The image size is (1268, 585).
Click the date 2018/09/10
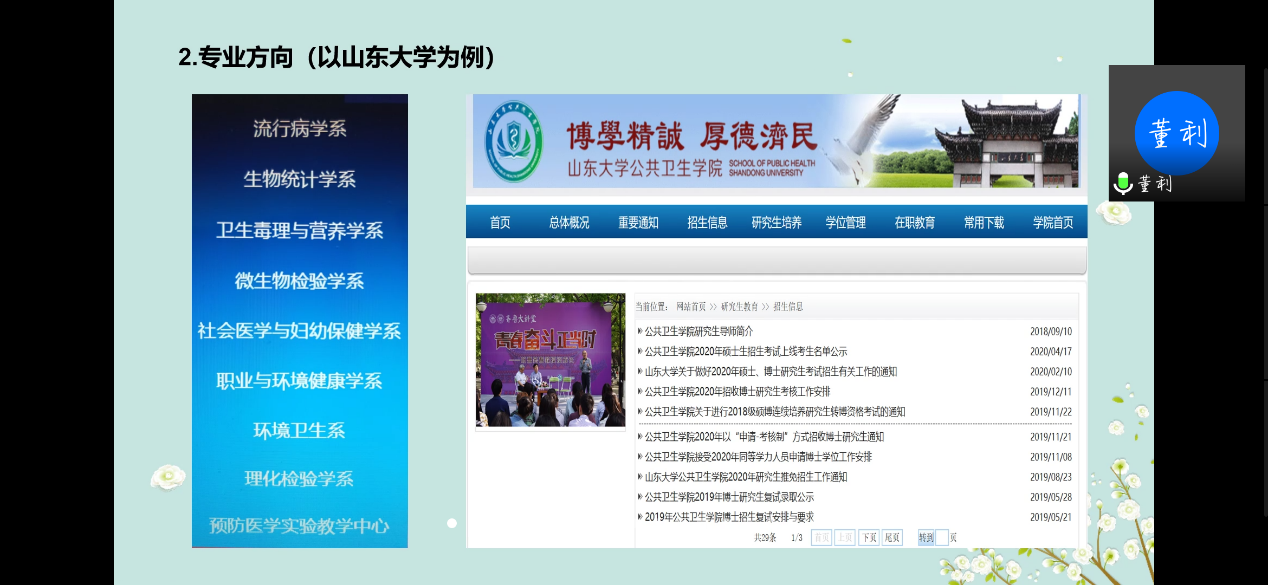point(1051,331)
